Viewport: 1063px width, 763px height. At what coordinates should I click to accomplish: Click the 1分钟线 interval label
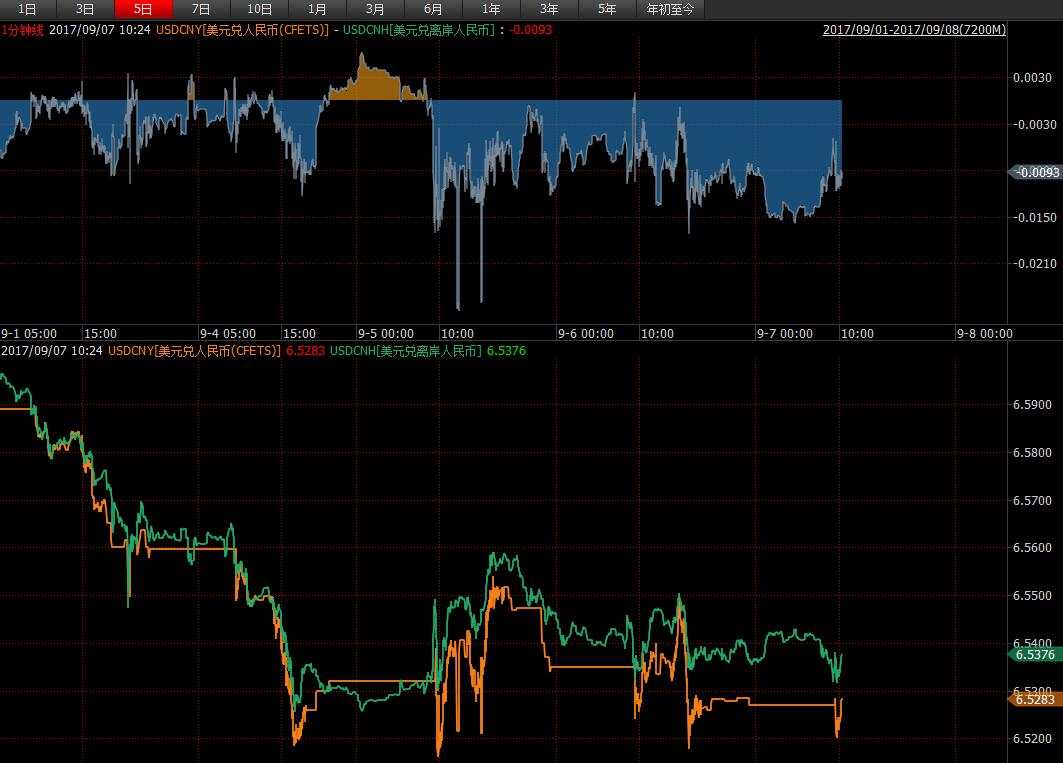click(22, 30)
